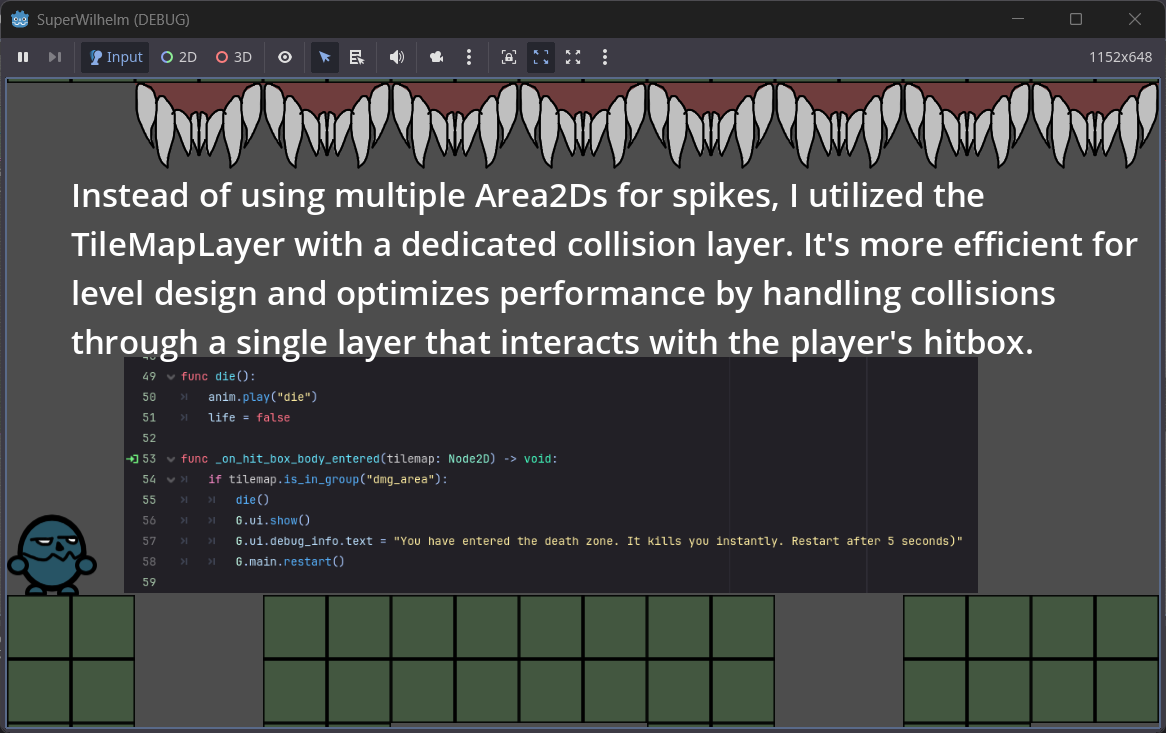This screenshot has height=733, width=1166.
Task: Enable 3D node selection mode
Action: pyautogui.click(x=234, y=57)
